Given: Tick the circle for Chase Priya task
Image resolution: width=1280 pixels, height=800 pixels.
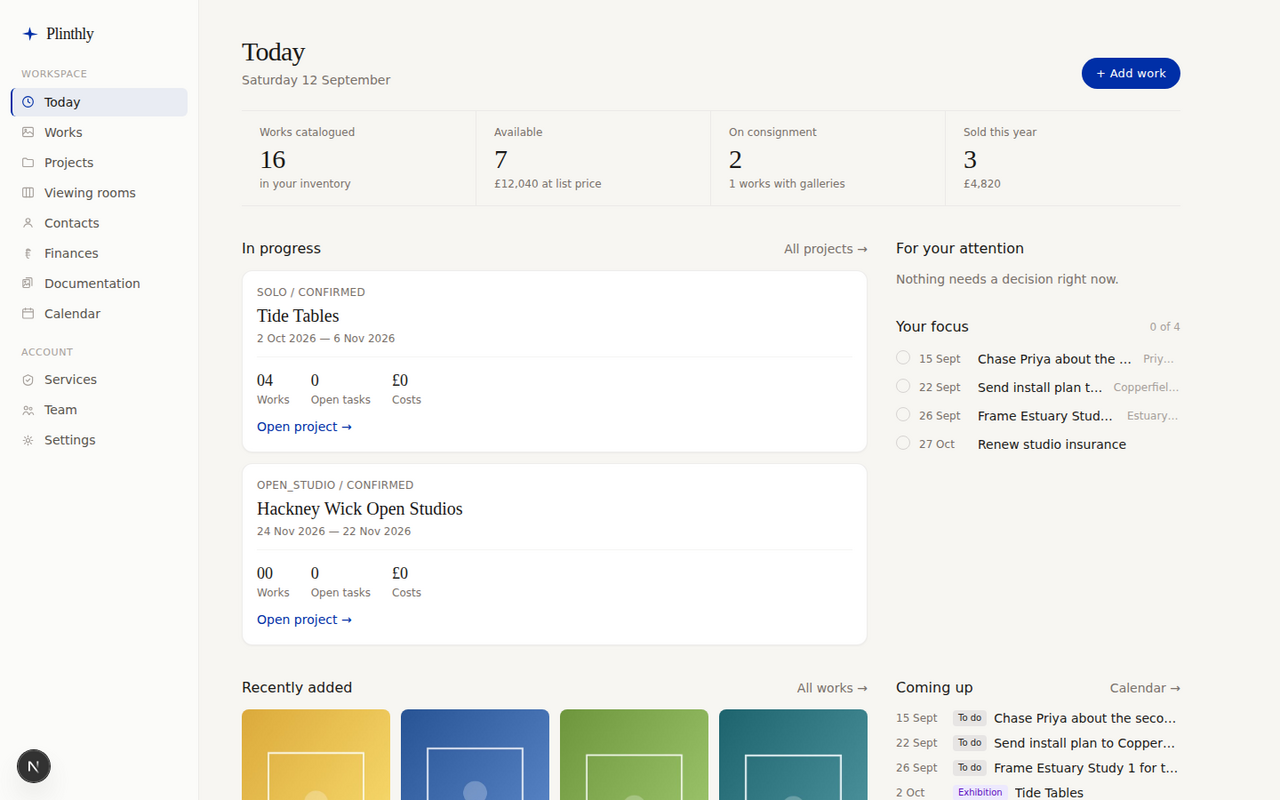Looking at the screenshot, I should (903, 358).
